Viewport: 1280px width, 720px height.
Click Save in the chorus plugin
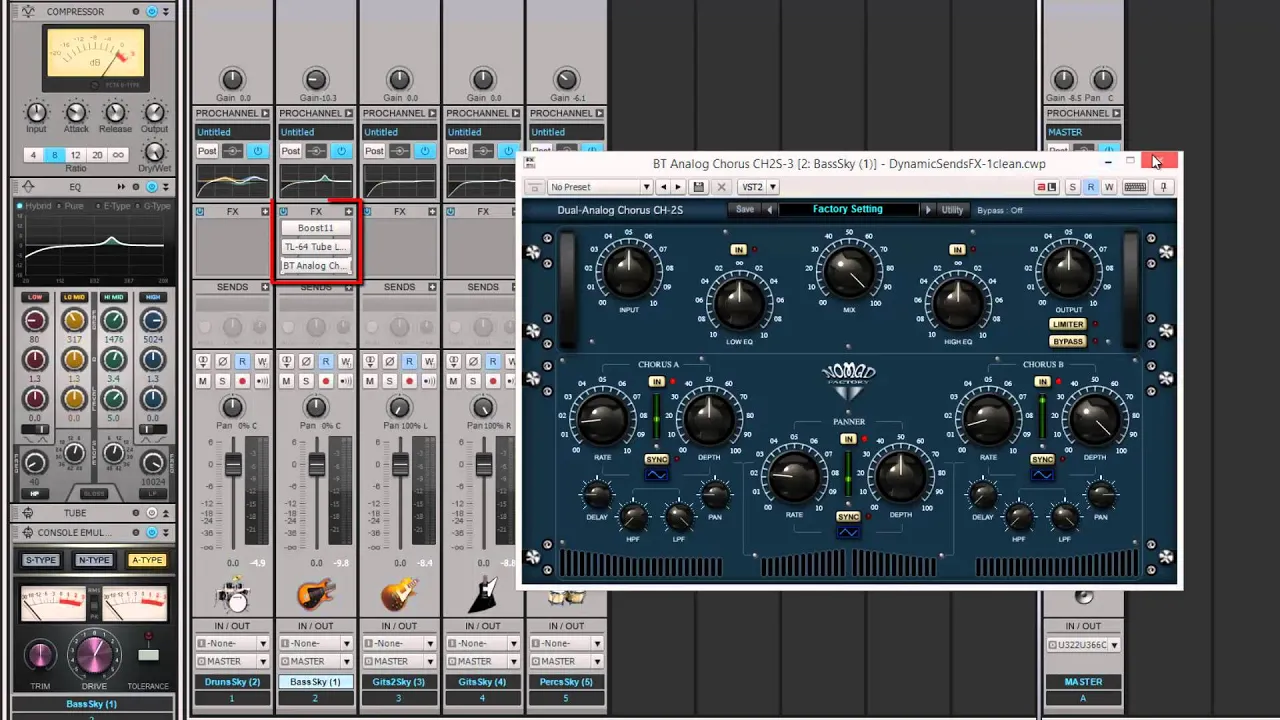745,210
